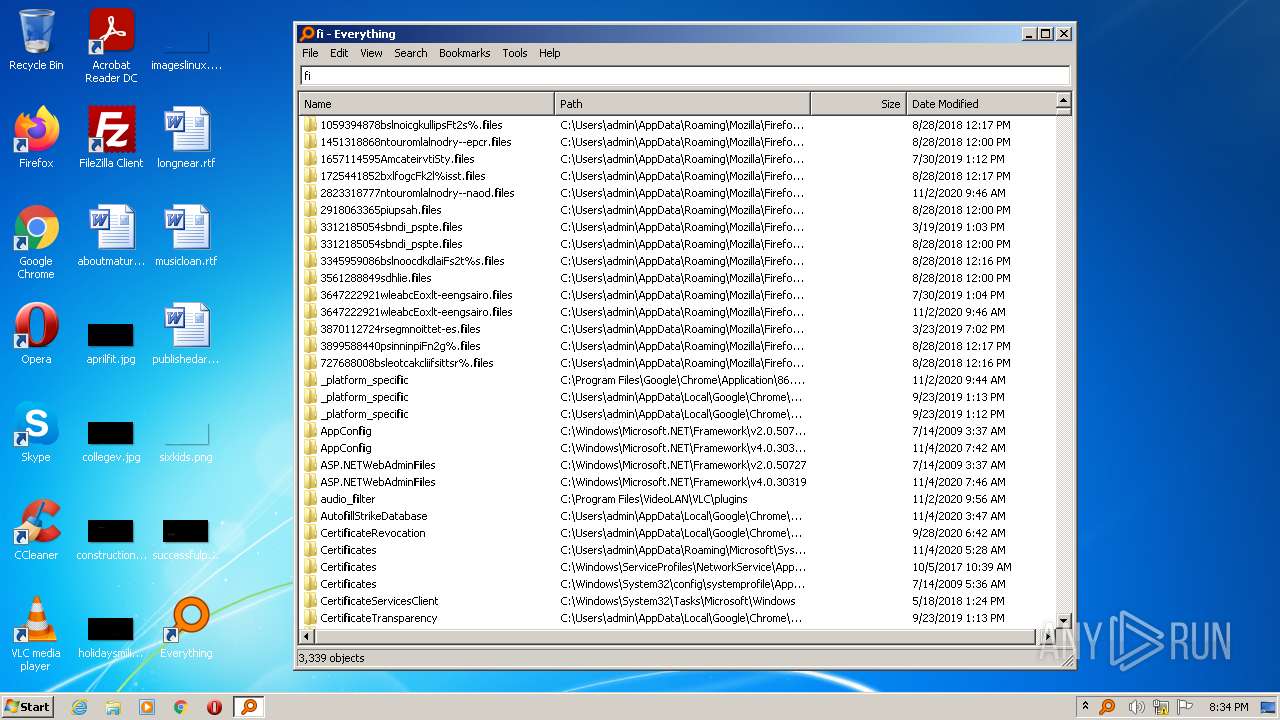
Task: Sort results by Path column header
Action: pos(682,103)
